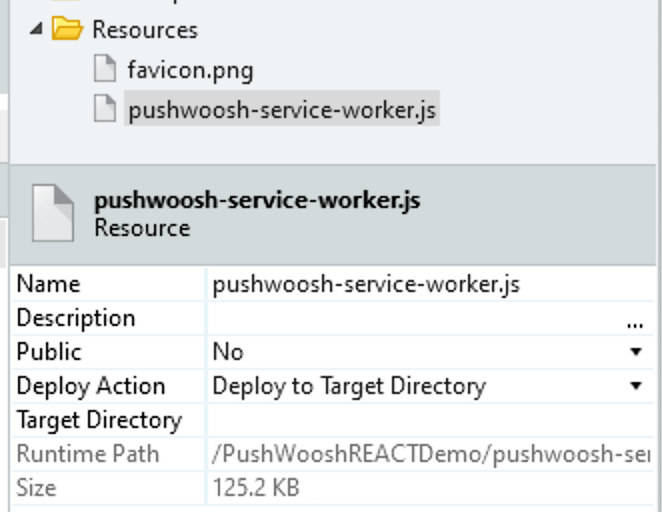Click the yellow Resources folder icon

pyautogui.click(x=67, y=29)
